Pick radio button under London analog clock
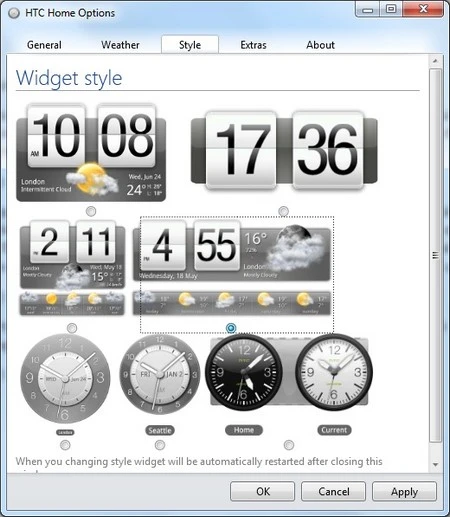This screenshot has height=517, width=450. (x=65, y=445)
